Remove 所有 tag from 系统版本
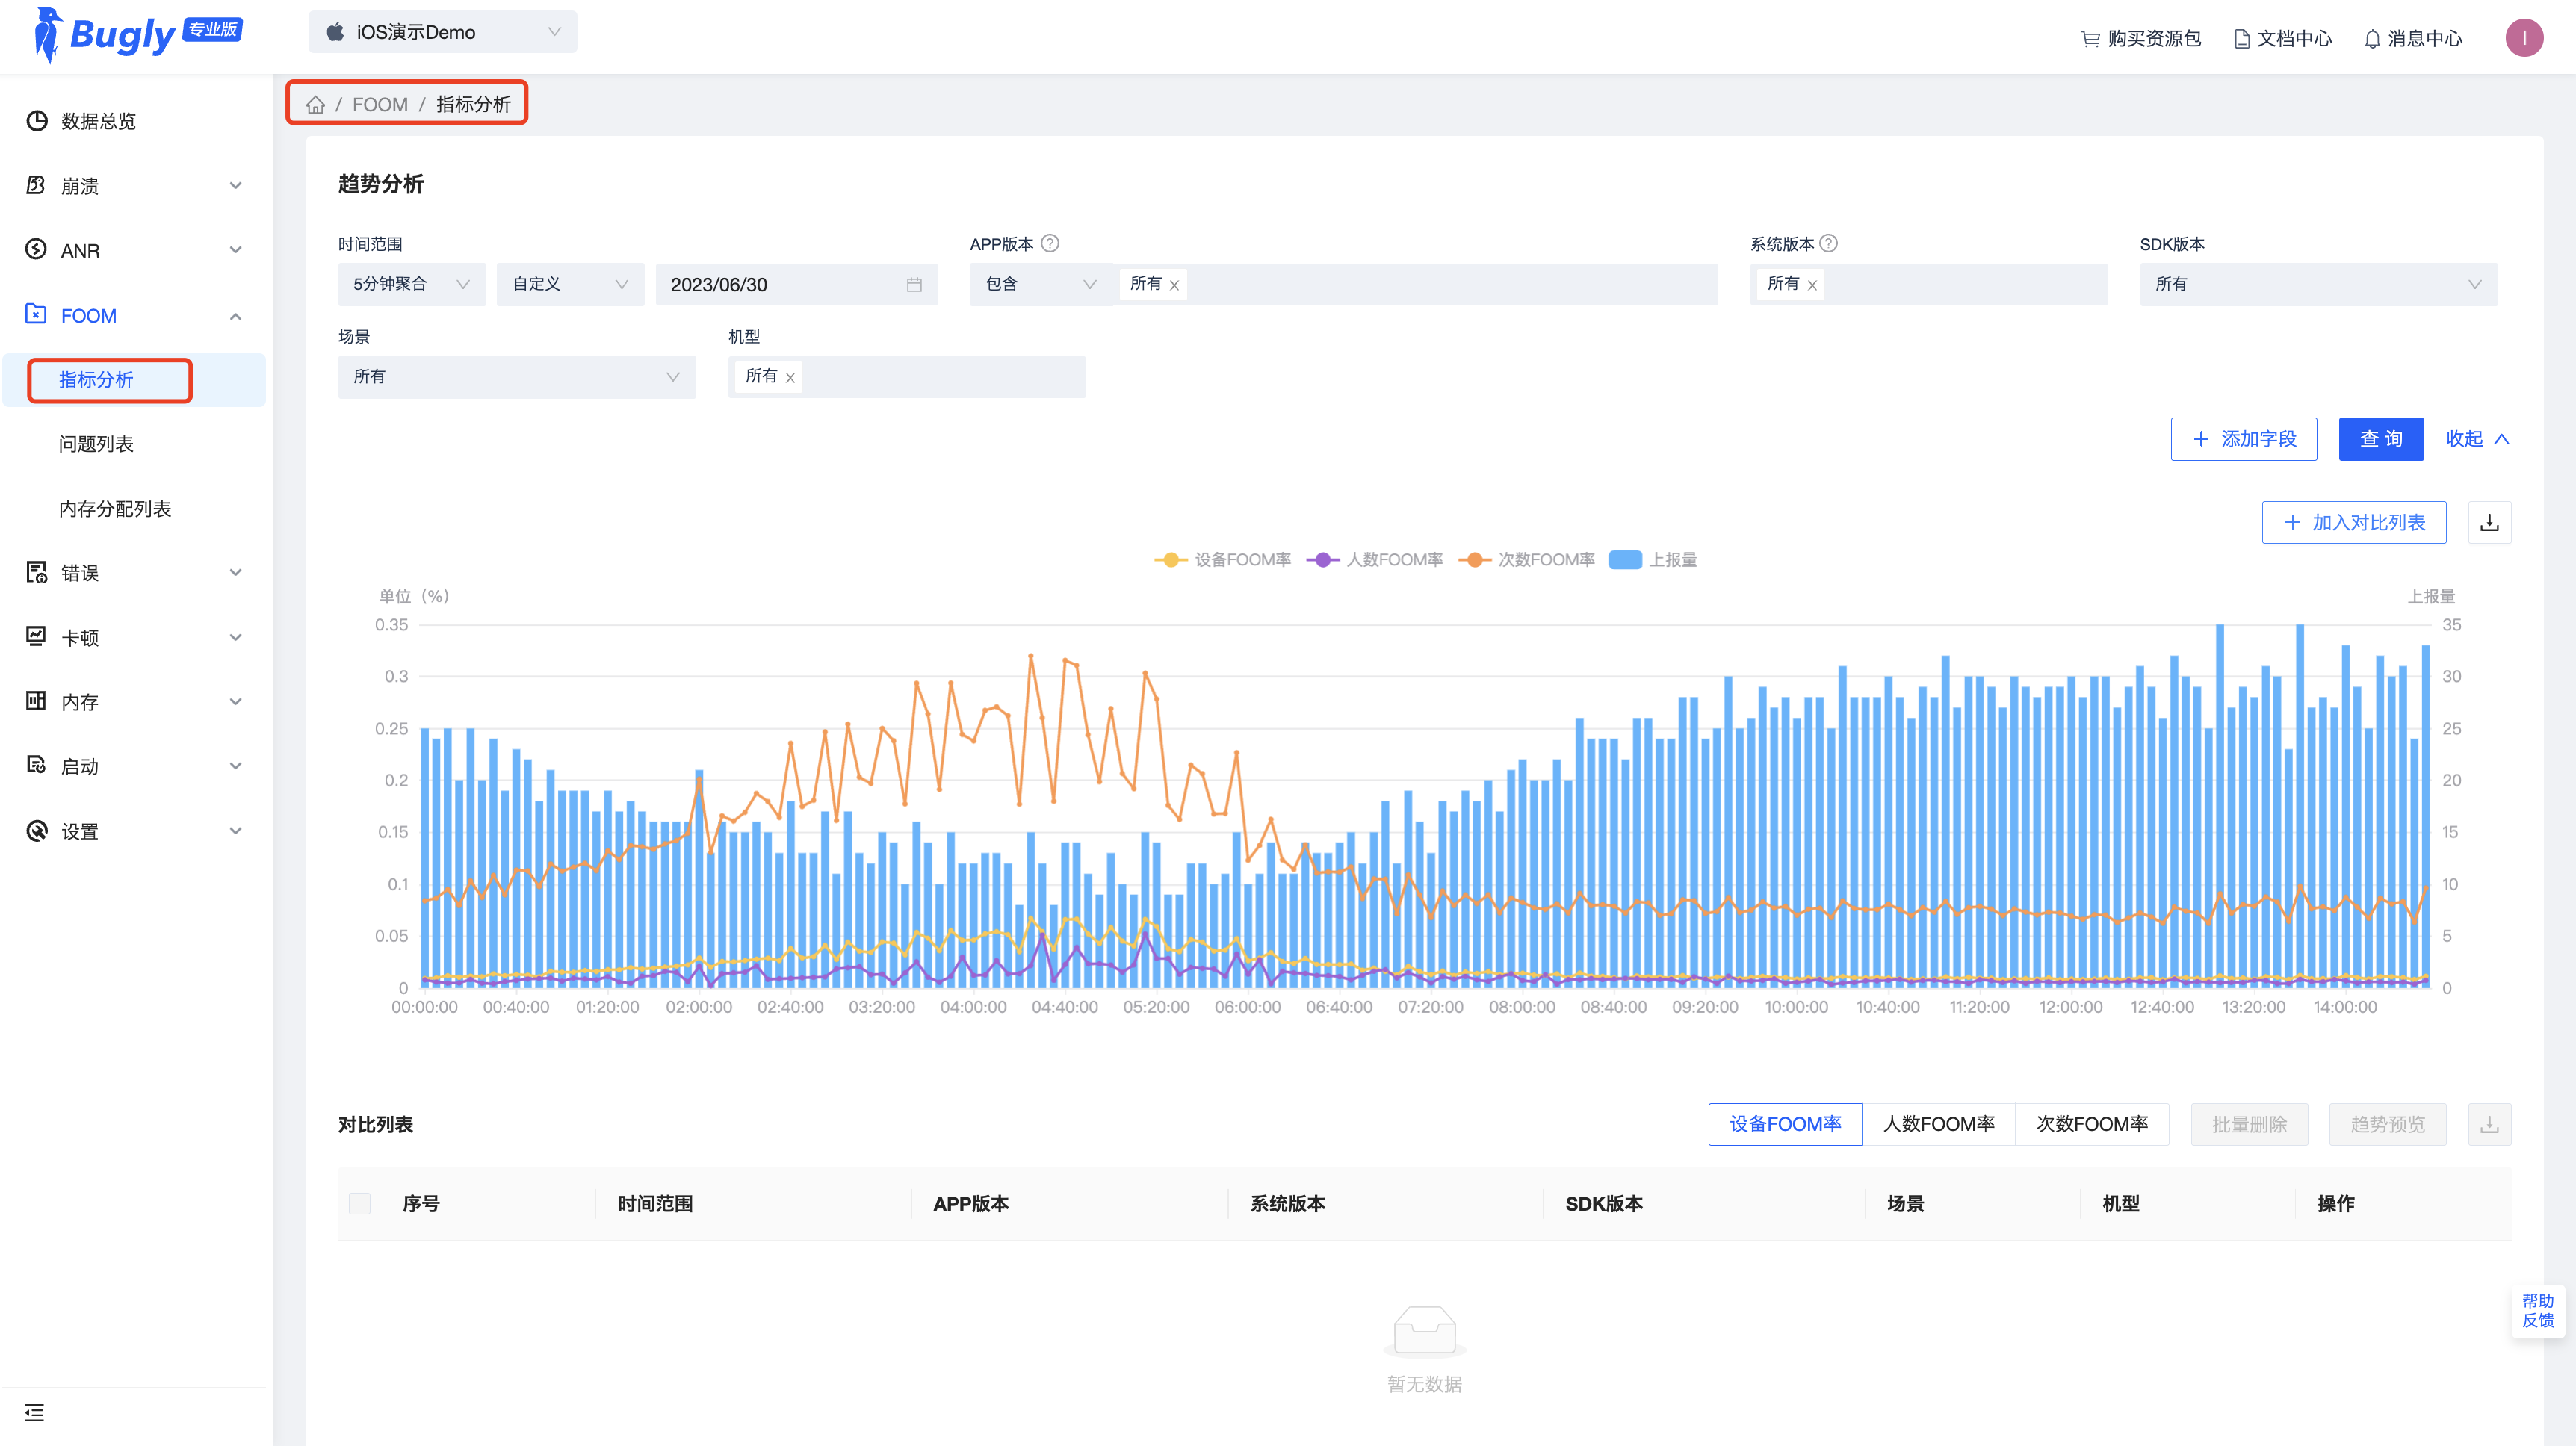 1812,286
